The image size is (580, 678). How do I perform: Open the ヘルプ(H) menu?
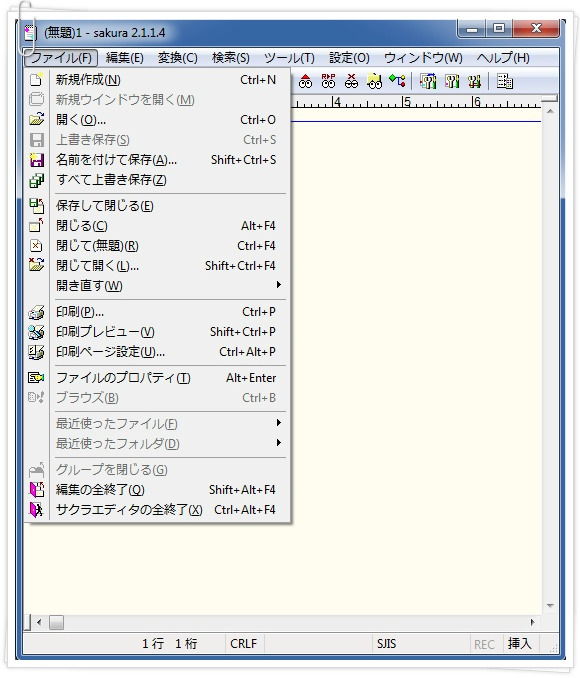503,58
